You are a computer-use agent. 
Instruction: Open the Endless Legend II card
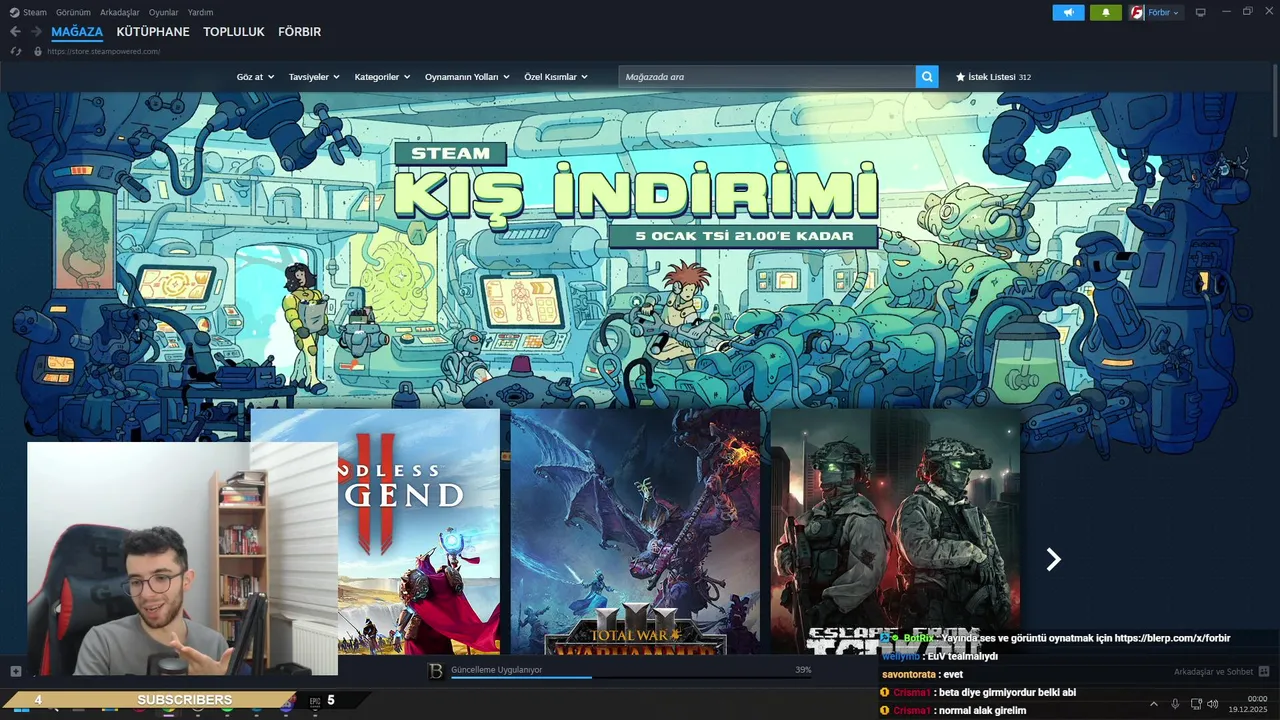[418, 531]
